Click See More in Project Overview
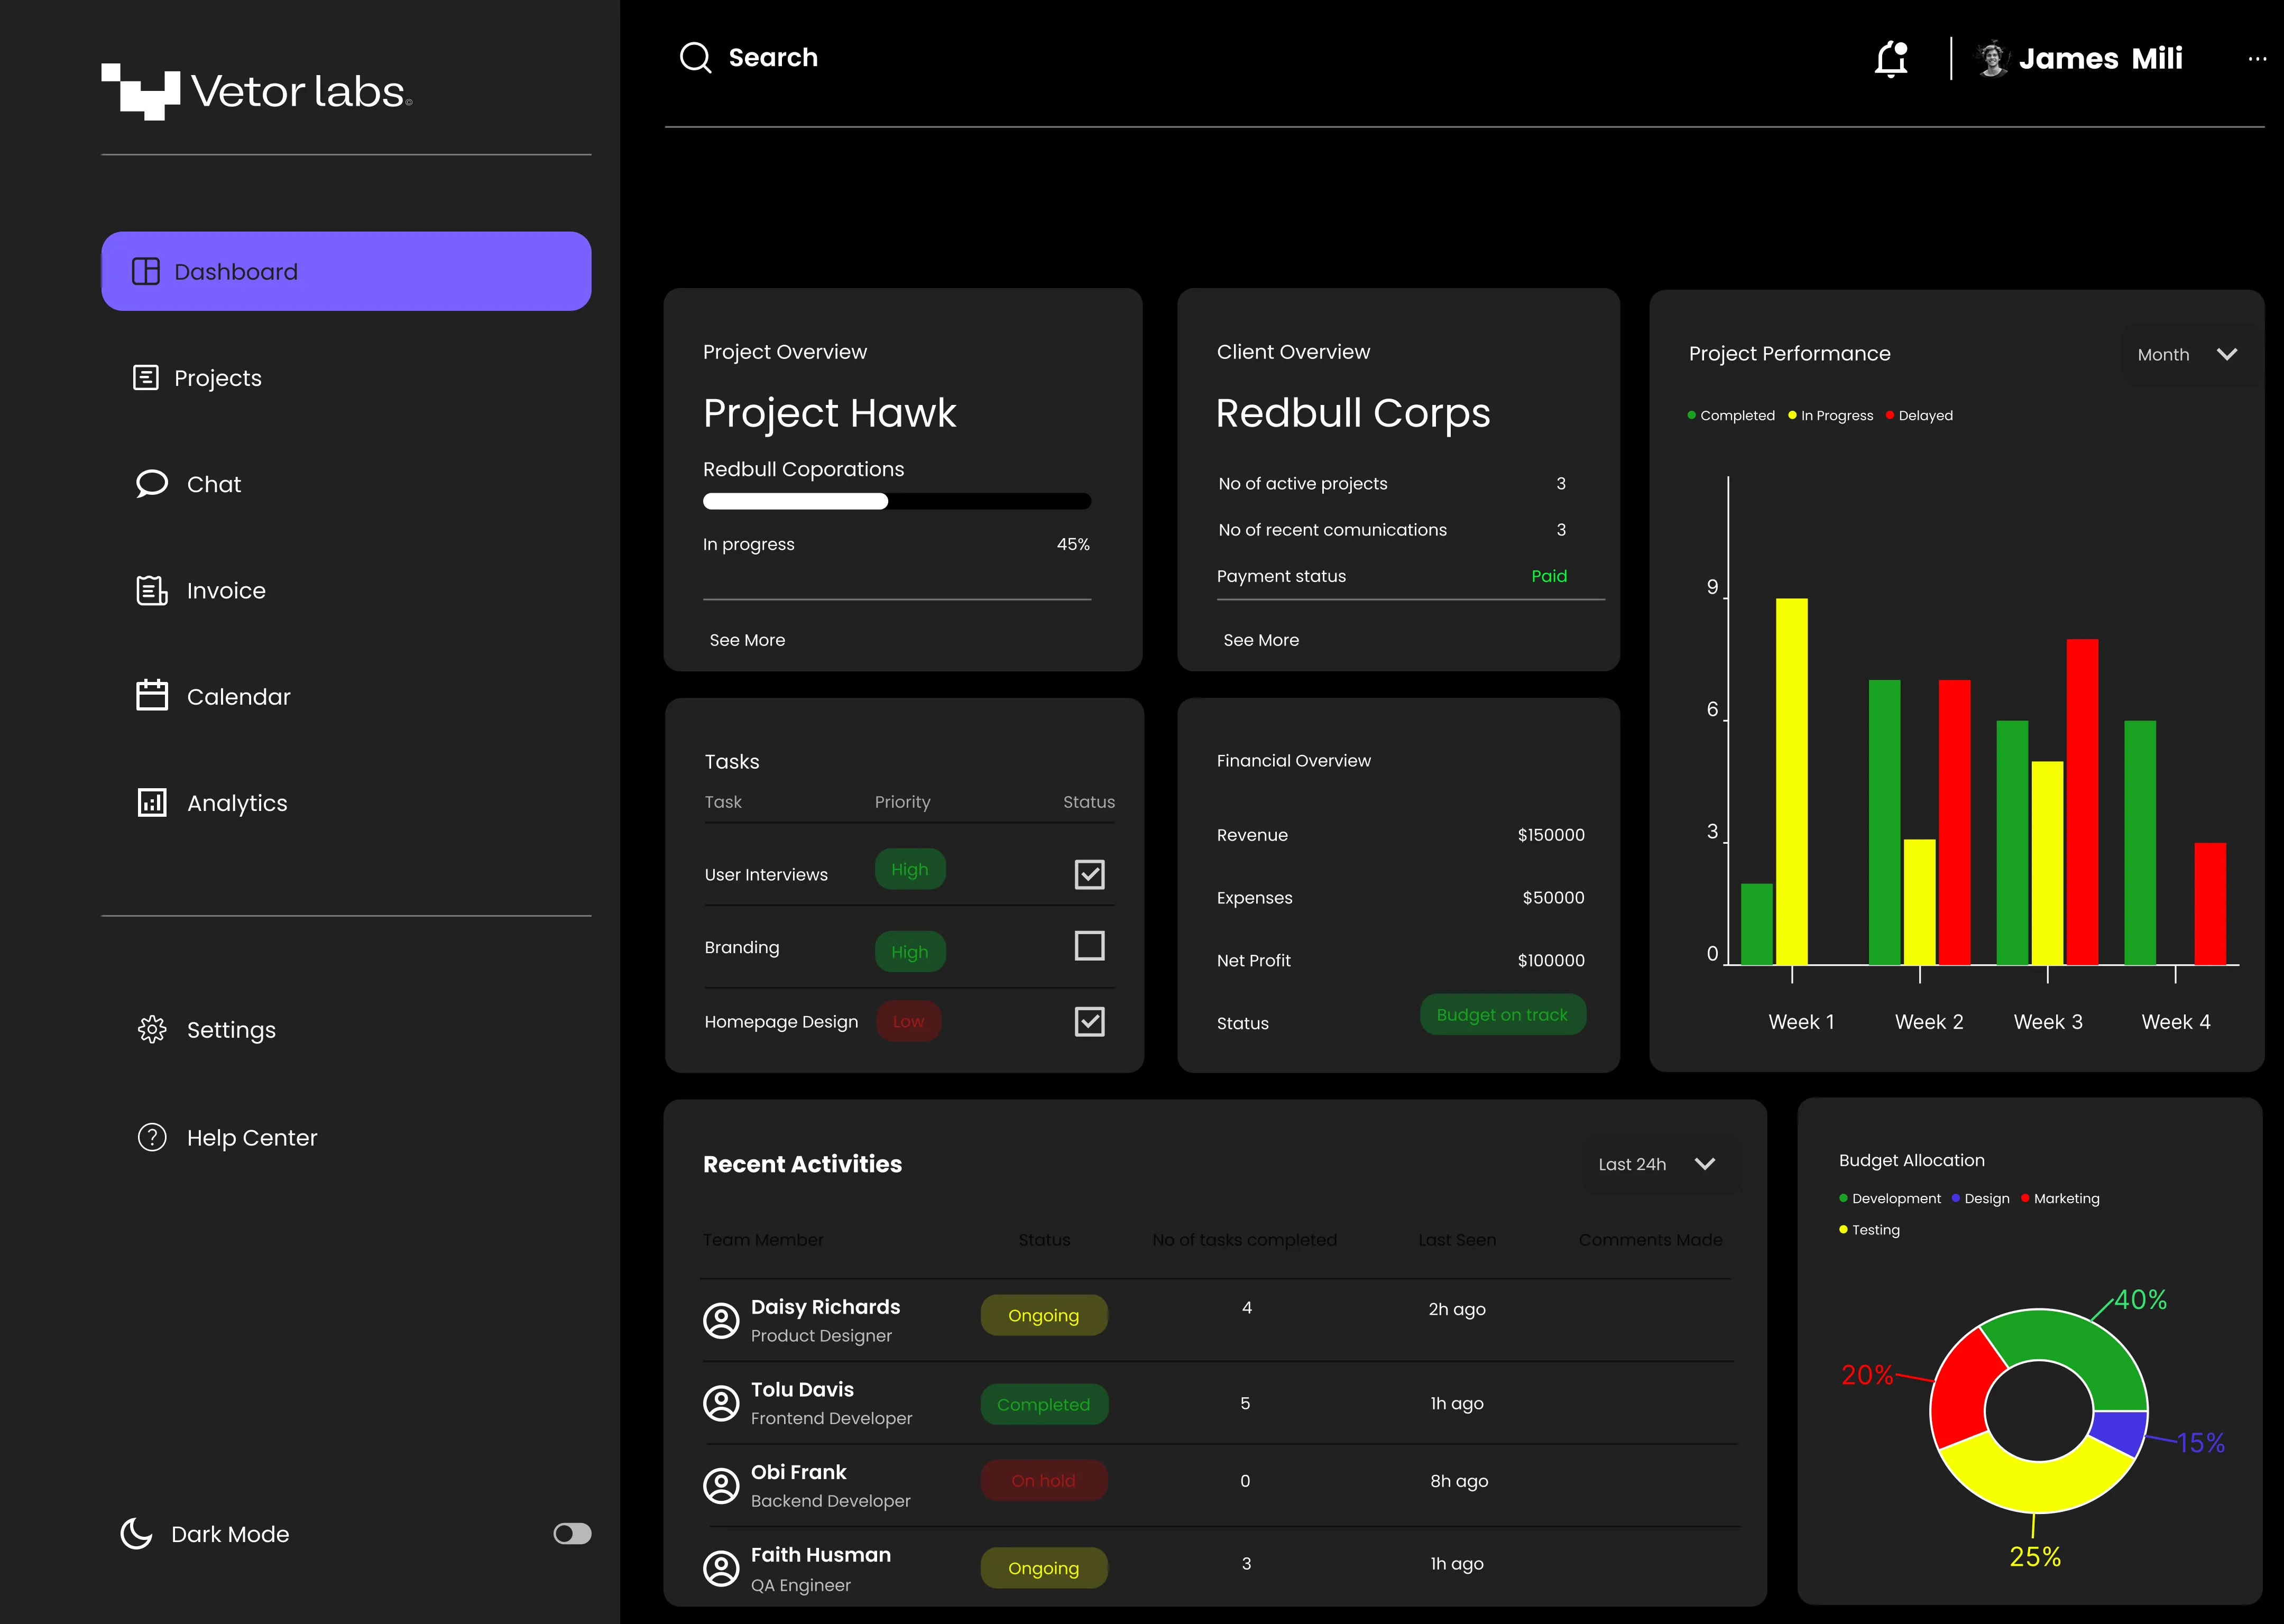The image size is (2284, 1624). (747, 640)
